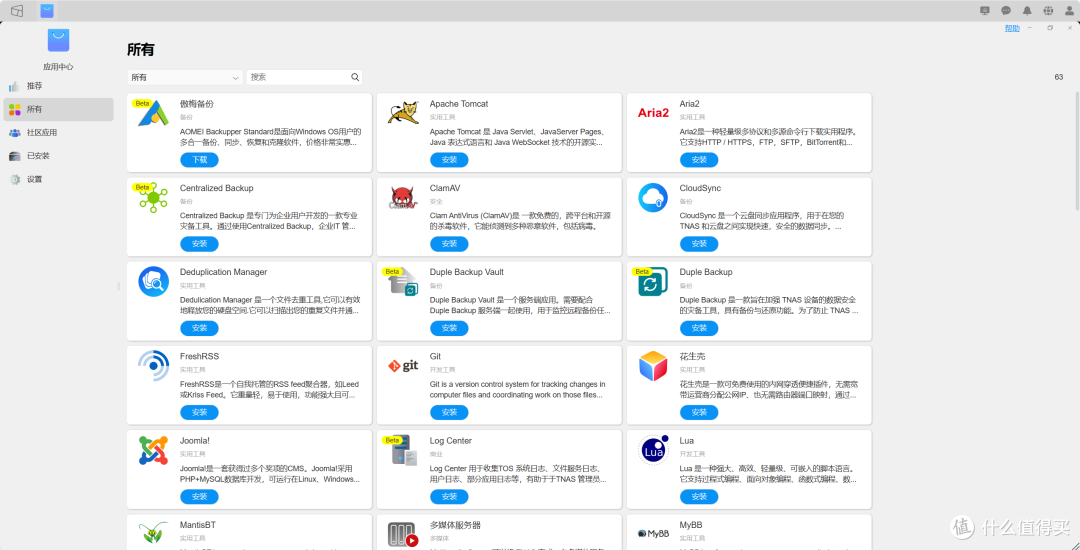Click the MyBB logo icon
Screen dimensions: 1080x550
653,533
